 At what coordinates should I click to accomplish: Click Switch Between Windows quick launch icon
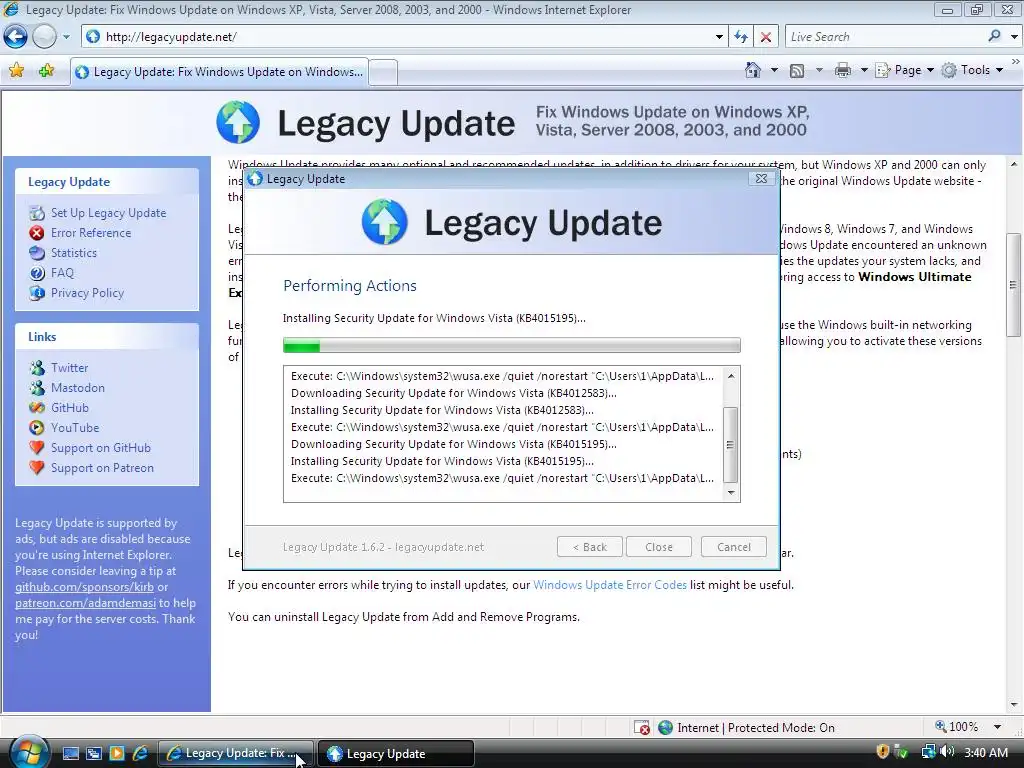coord(94,753)
